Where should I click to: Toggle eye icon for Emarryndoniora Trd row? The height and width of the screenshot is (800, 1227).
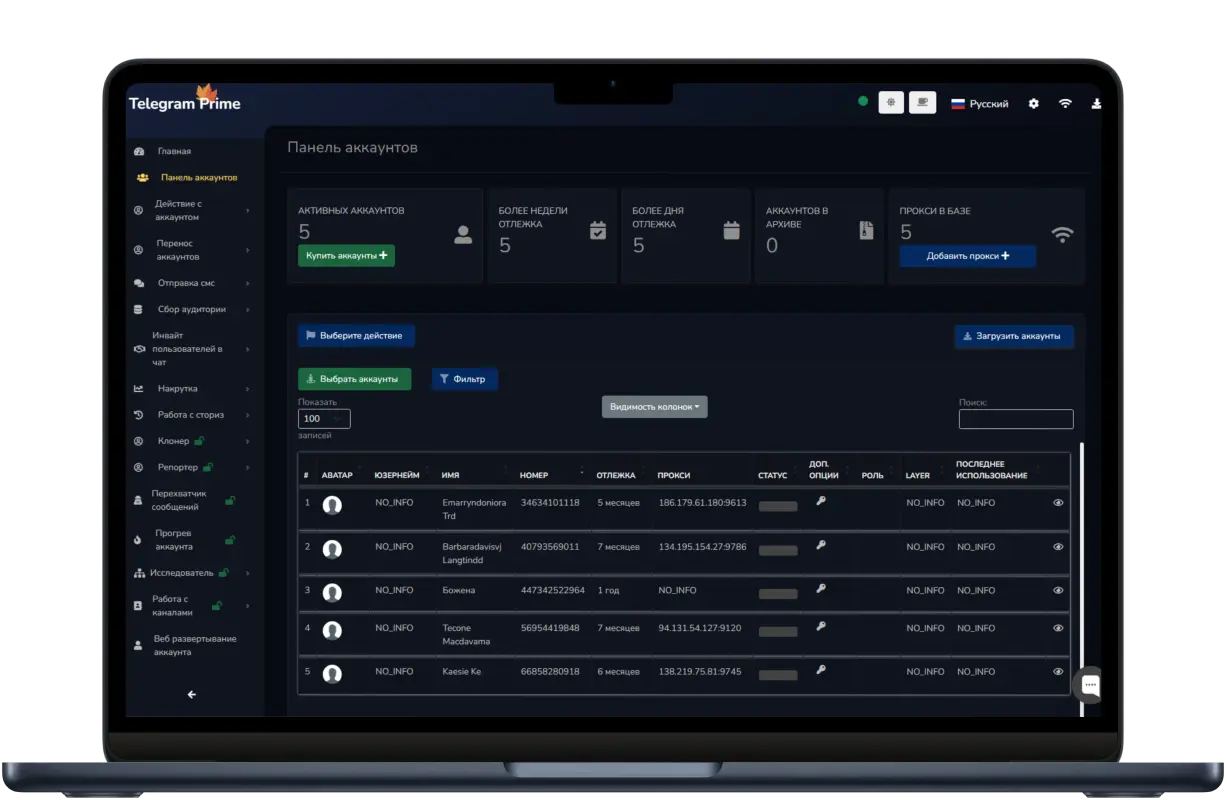[x=1058, y=503]
